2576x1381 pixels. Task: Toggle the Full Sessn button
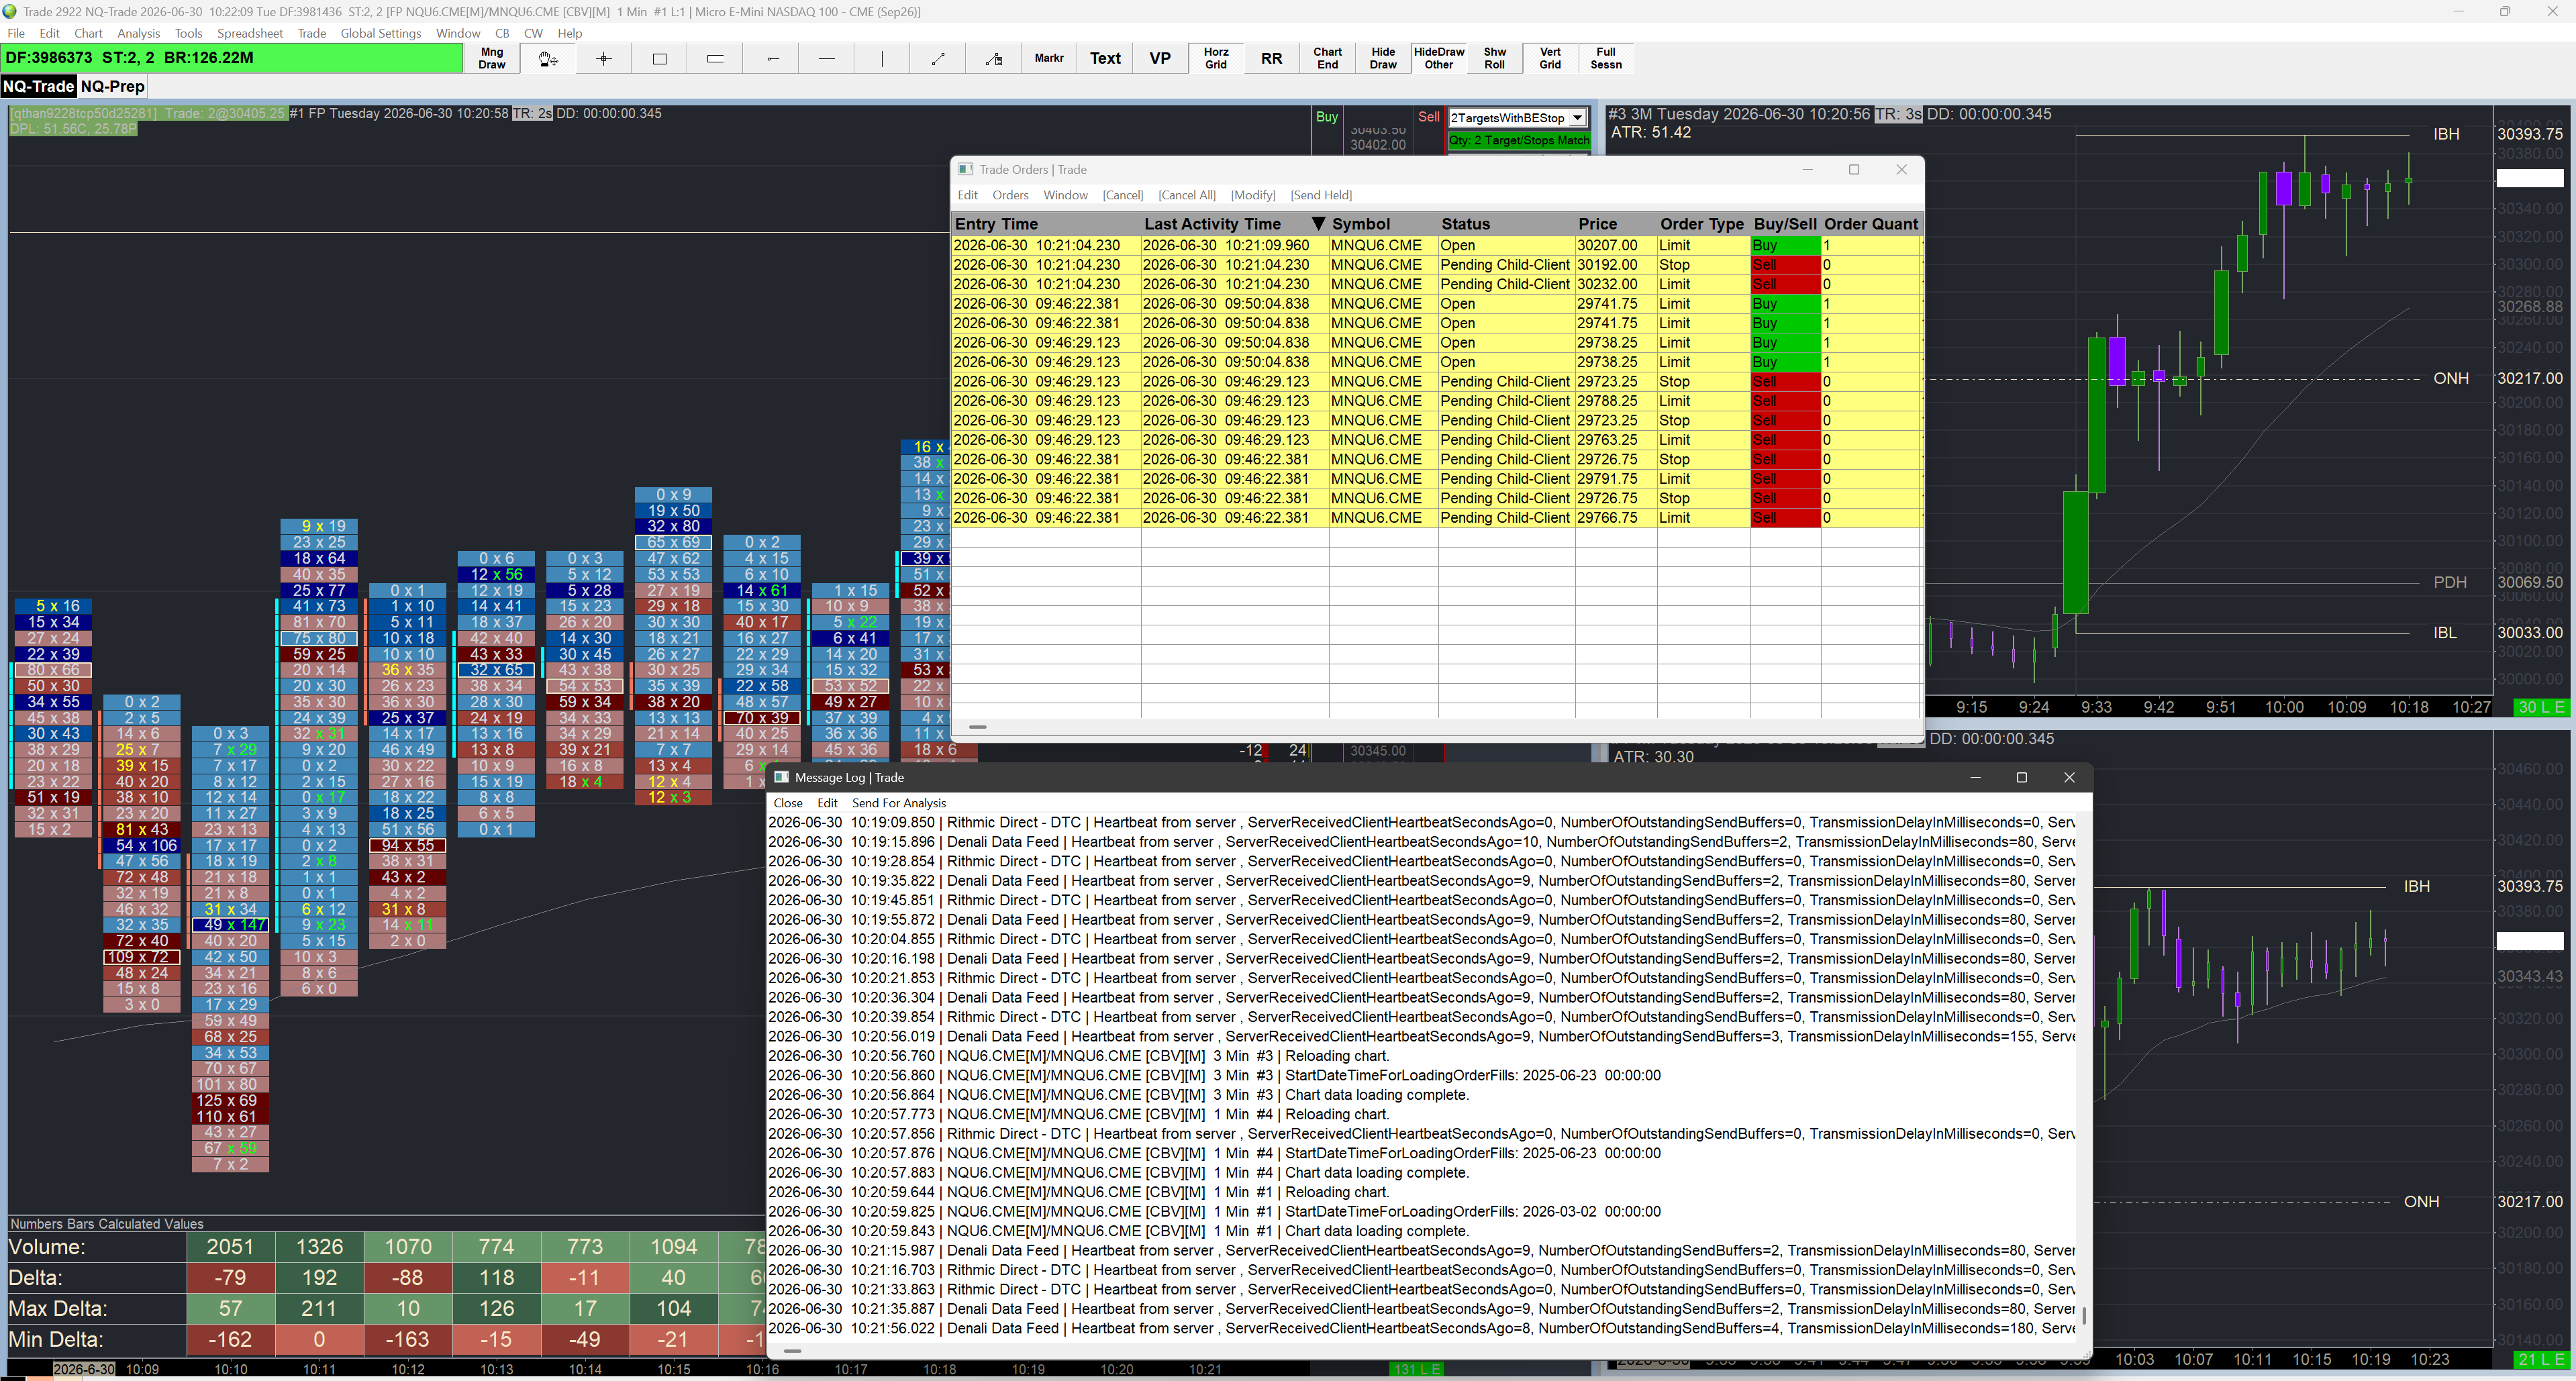[x=1606, y=58]
